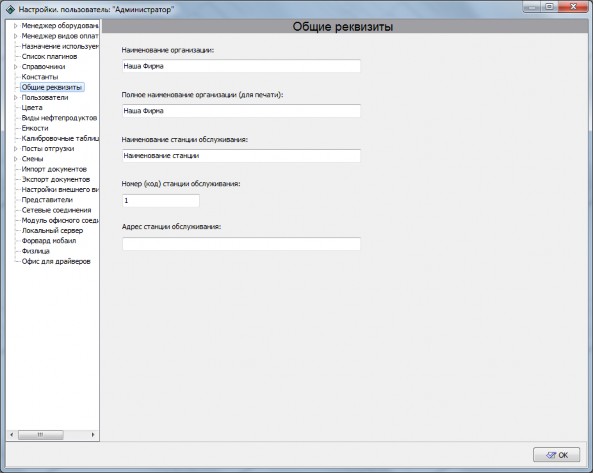593x473 pixels.
Task: Maximize the settings window
Action: tap(550, 6)
